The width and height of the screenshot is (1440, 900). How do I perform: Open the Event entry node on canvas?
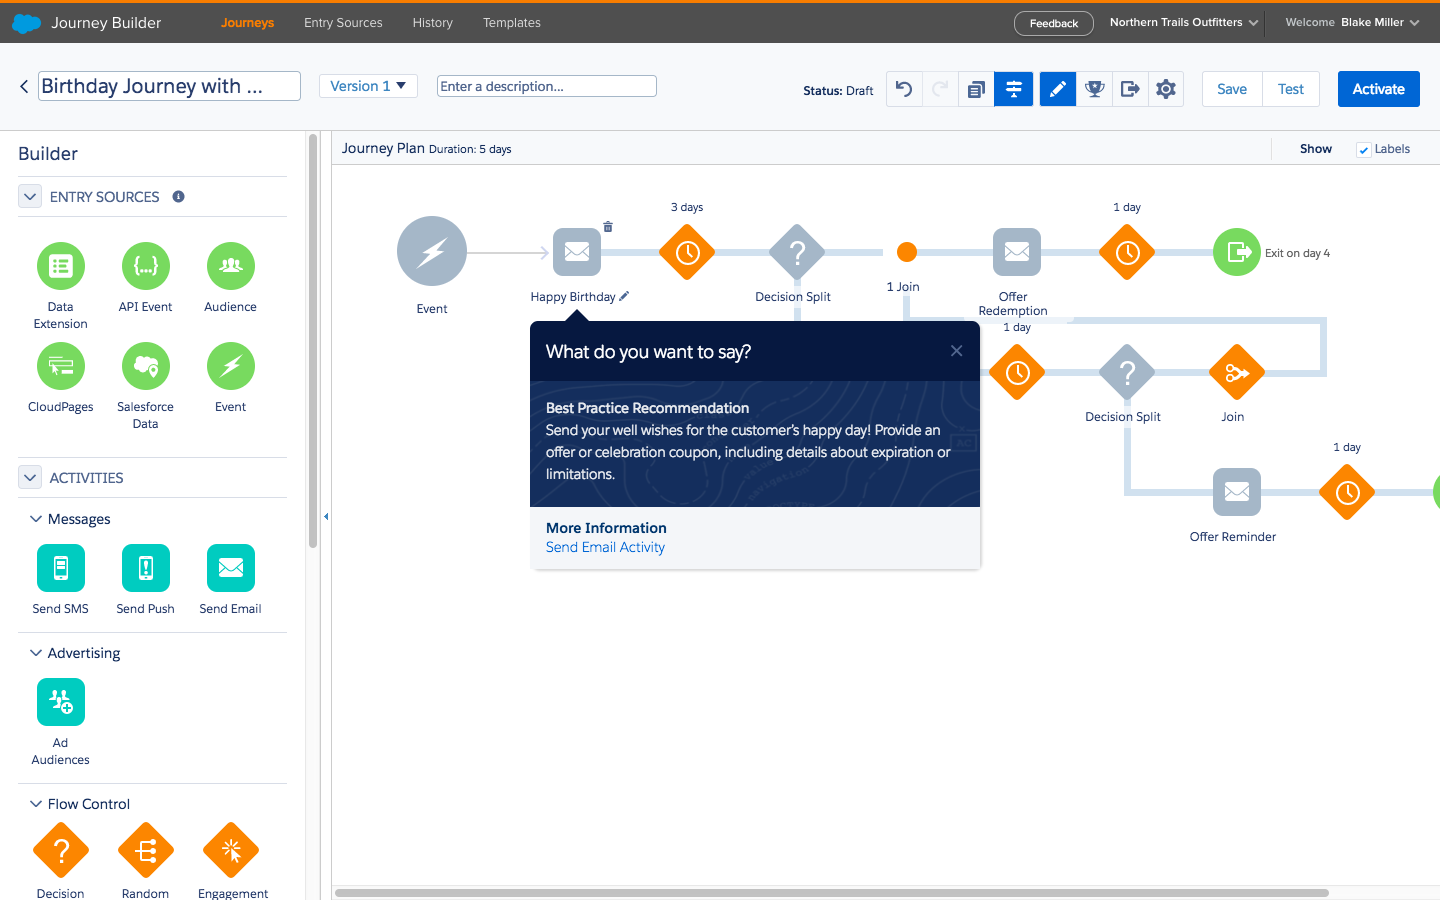pos(432,251)
